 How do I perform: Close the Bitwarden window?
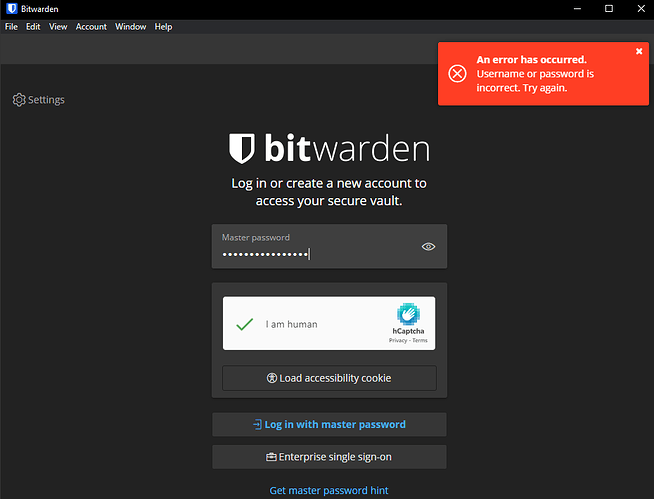pos(641,9)
